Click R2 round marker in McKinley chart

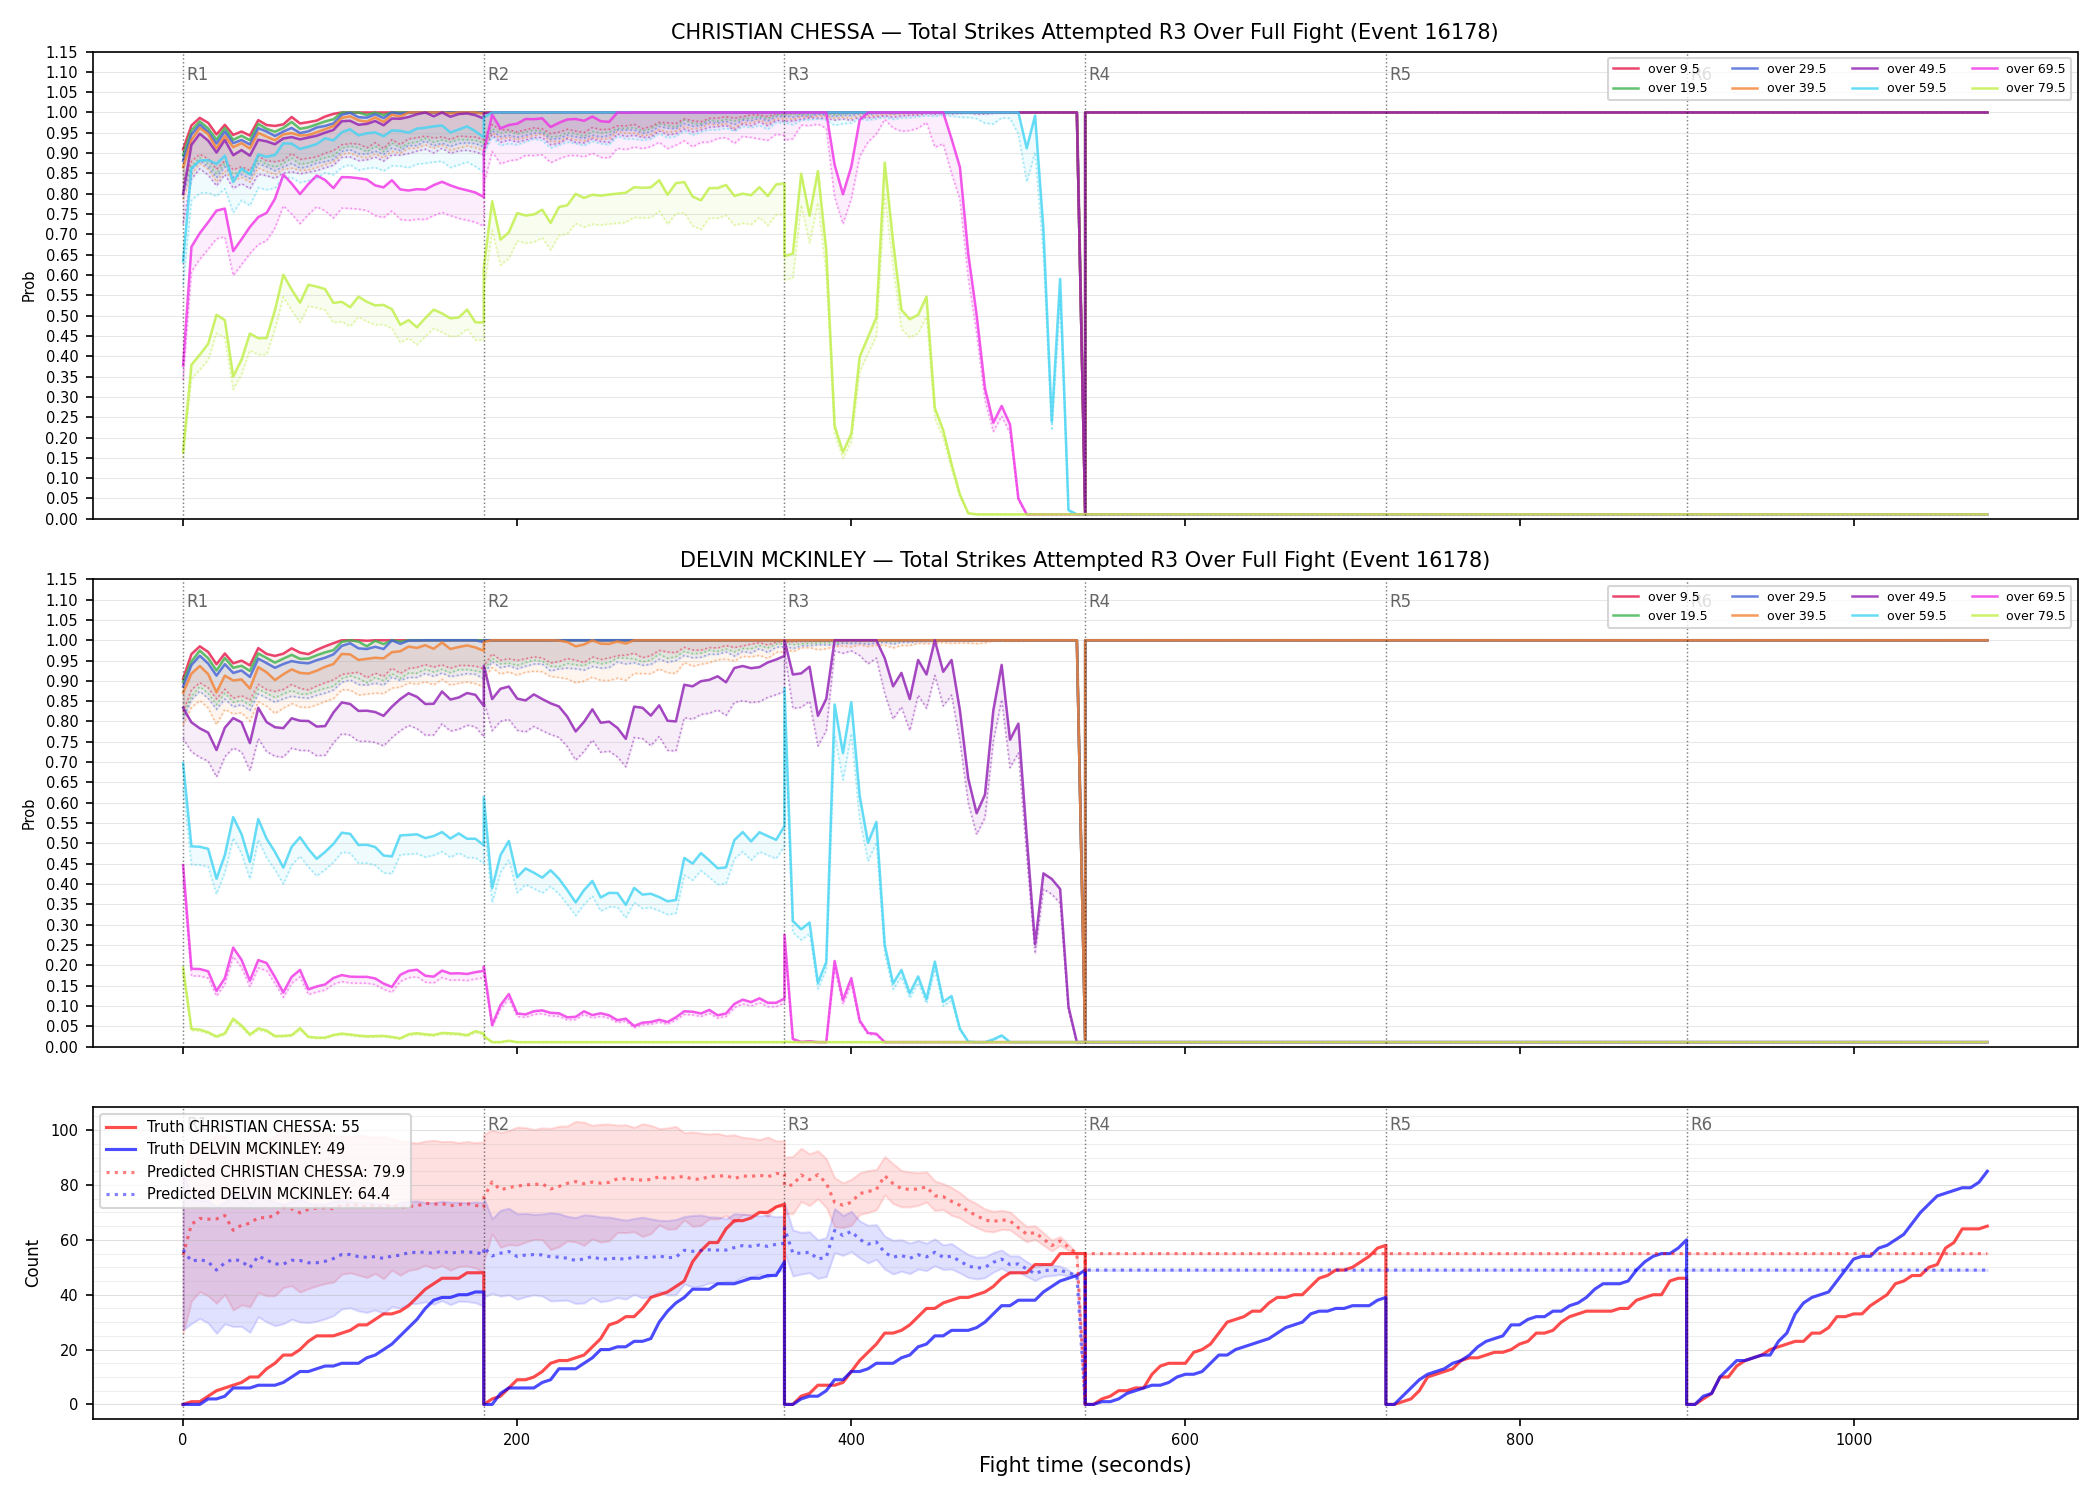498,601
